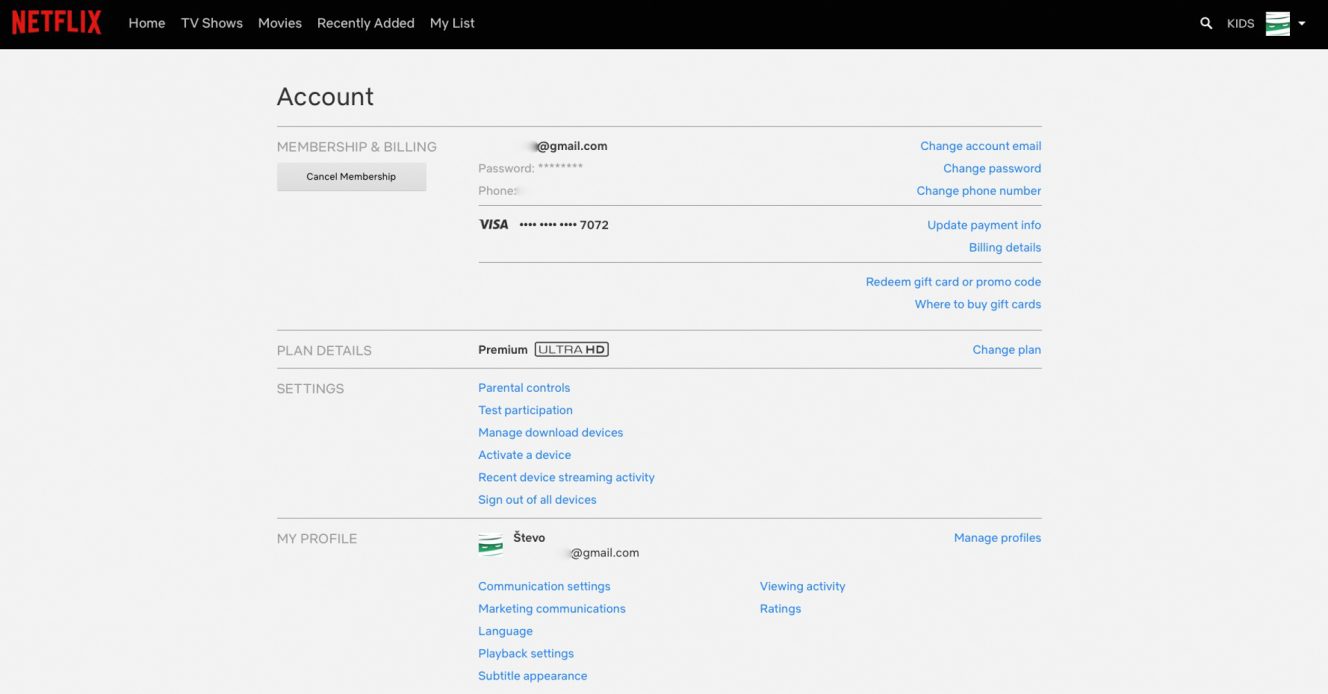Open Recently Added in the navigation
The height and width of the screenshot is (694, 1328).
coord(366,23)
